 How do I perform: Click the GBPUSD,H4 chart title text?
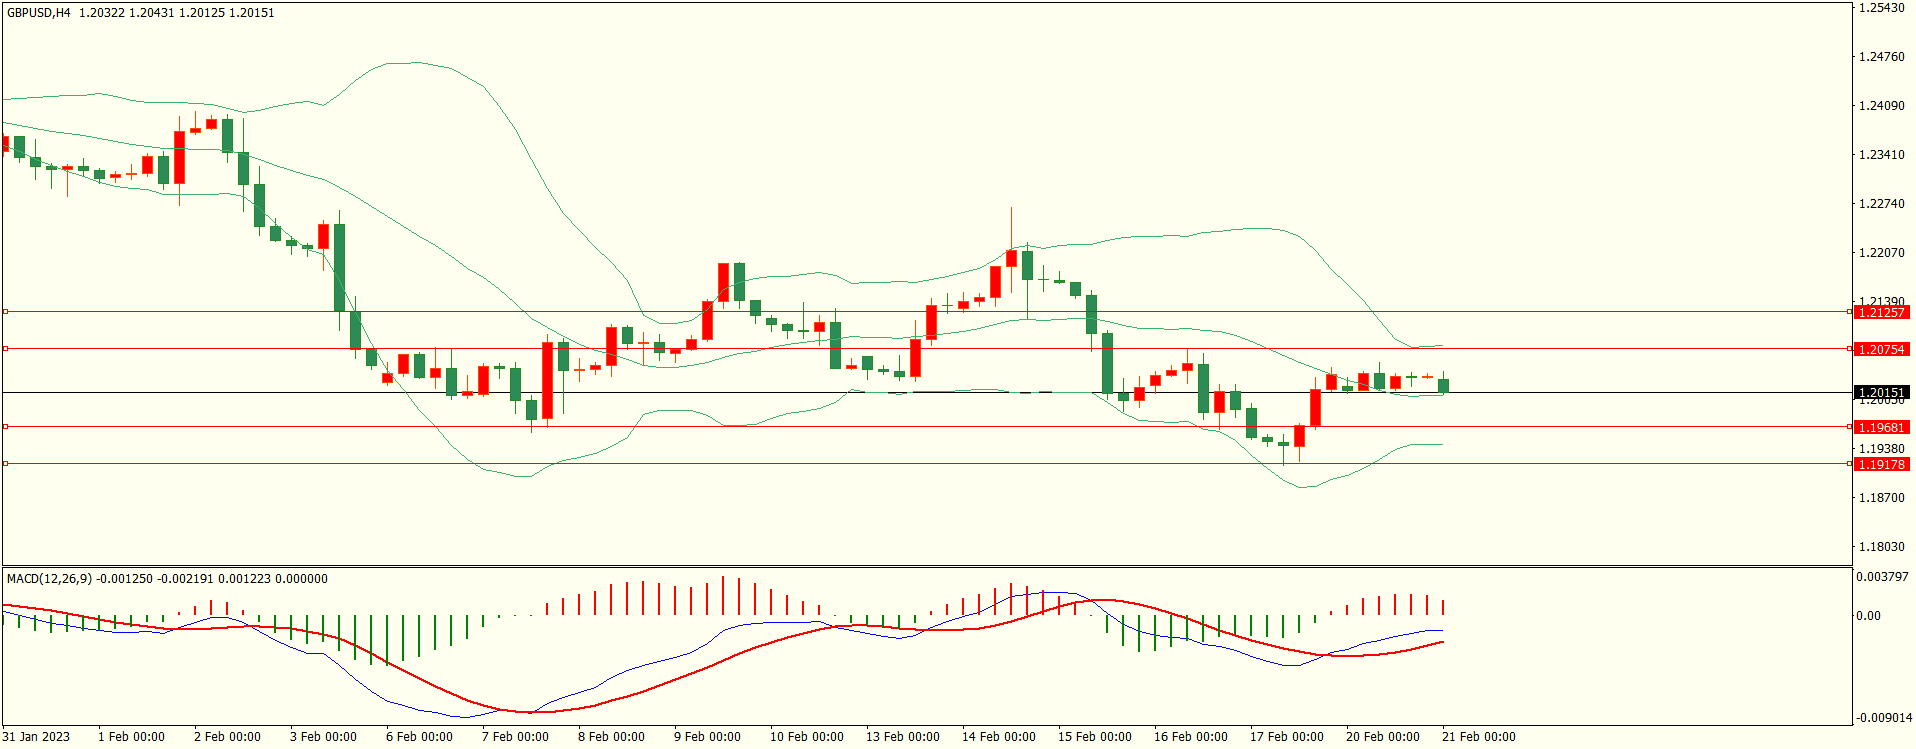pos(39,13)
